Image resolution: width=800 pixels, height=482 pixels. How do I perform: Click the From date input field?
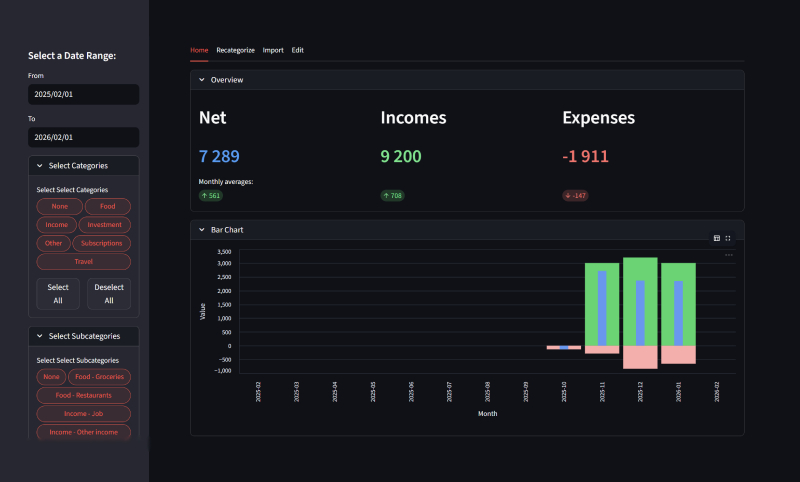84,94
